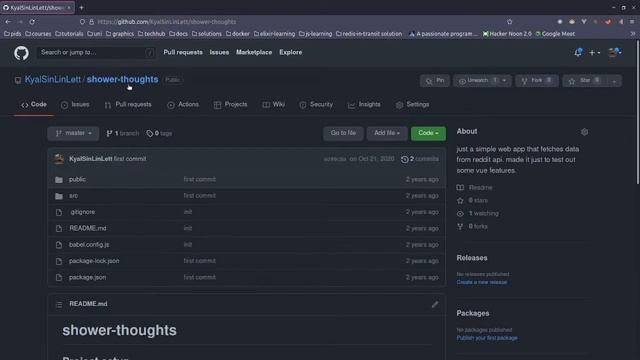Edit README with the pencil icon
Viewport: 640px width, 360px height.
click(435, 304)
